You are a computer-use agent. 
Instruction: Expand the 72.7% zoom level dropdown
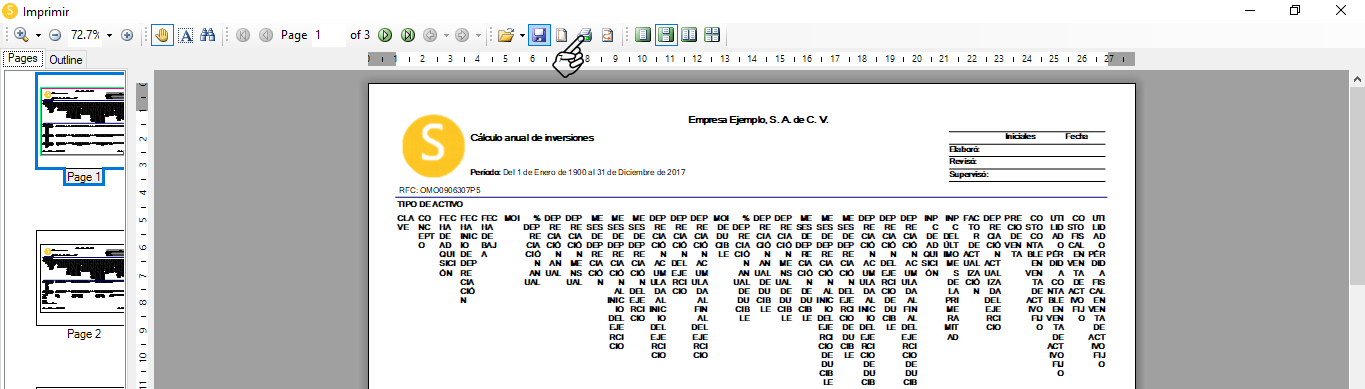pos(109,35)
